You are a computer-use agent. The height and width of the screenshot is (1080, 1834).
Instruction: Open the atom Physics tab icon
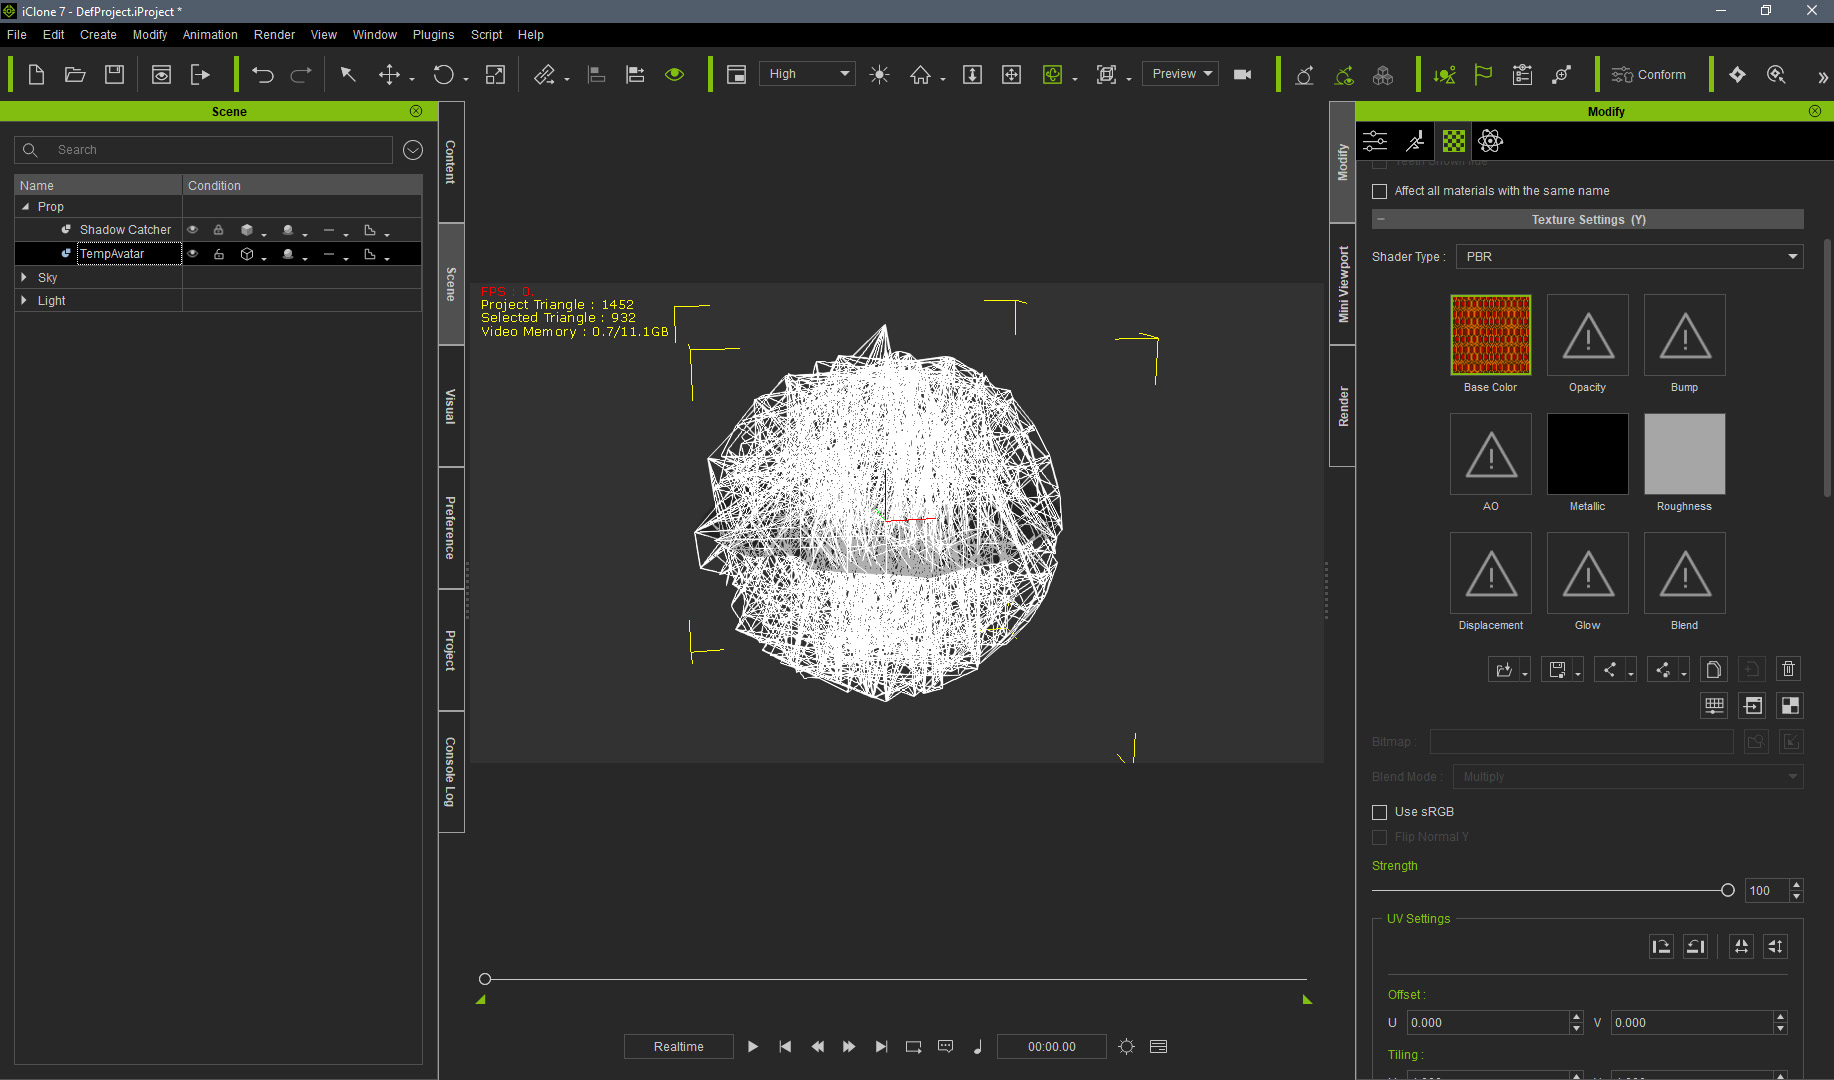1491,141
